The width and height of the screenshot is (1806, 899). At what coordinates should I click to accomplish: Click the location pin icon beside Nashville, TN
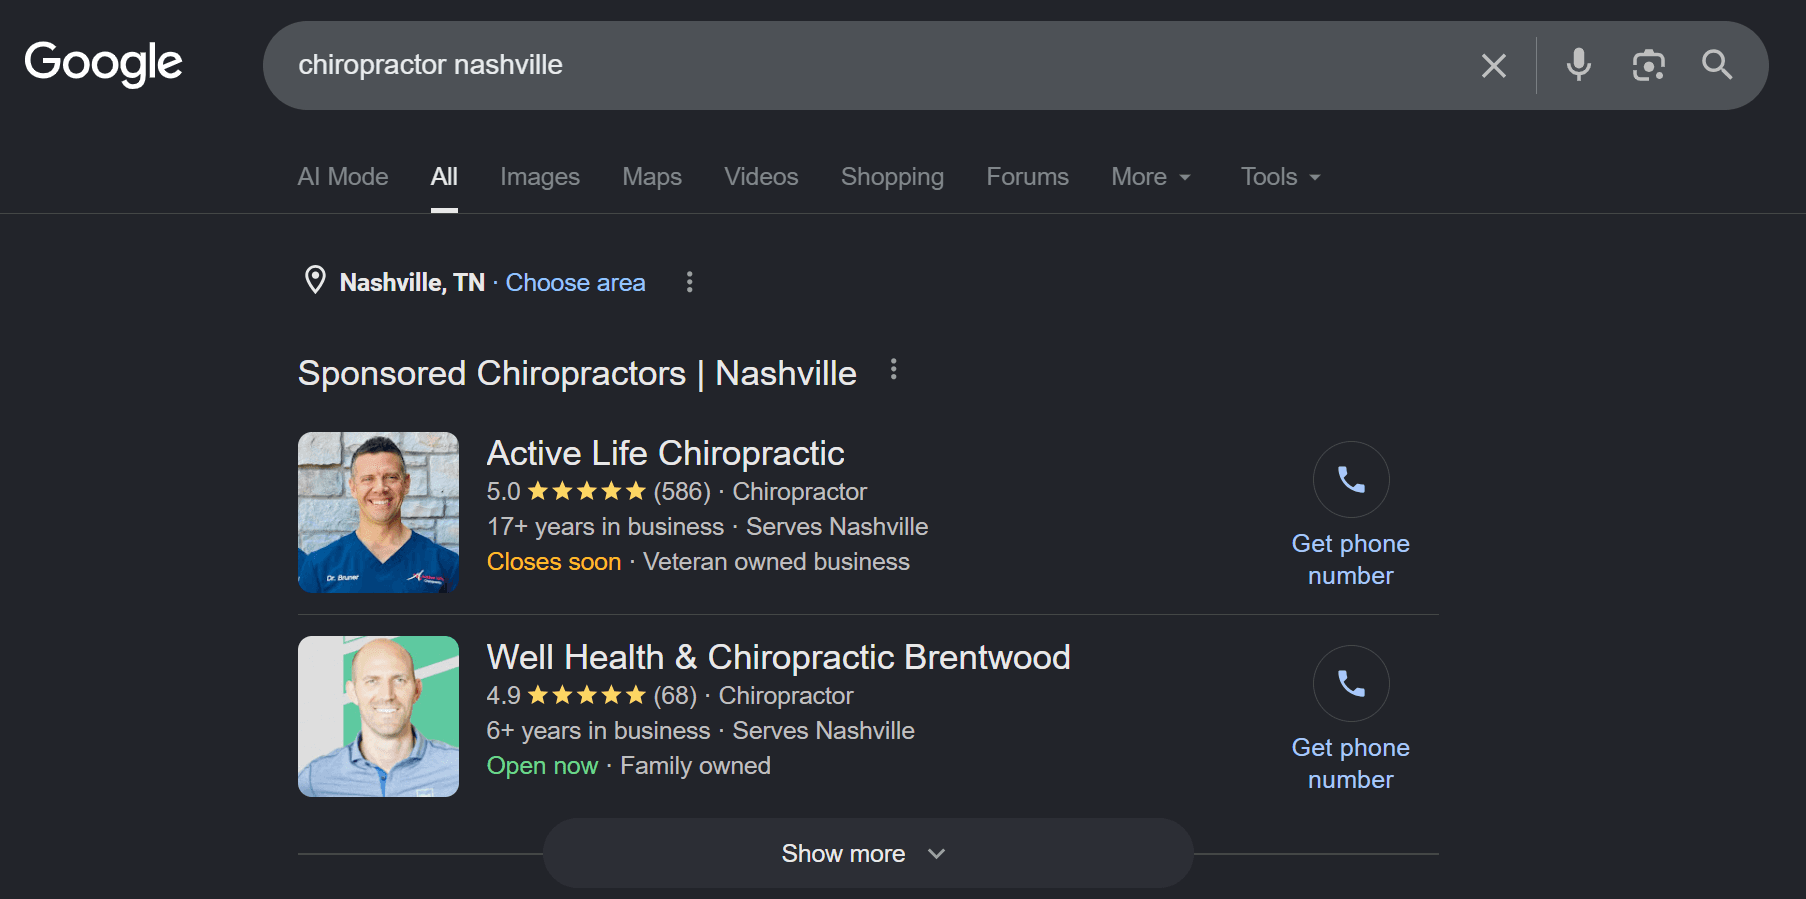point(315,281)
